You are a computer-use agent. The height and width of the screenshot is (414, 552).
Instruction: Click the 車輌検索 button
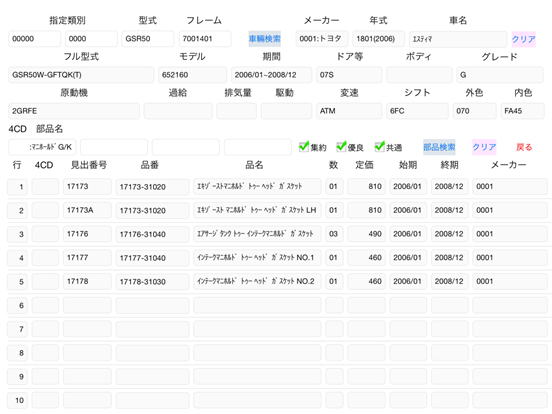(x=265, y=38)
